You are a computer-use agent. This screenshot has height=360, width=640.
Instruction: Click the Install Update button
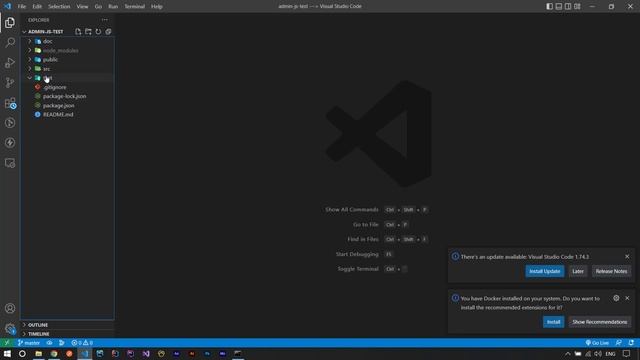point(544,271)
